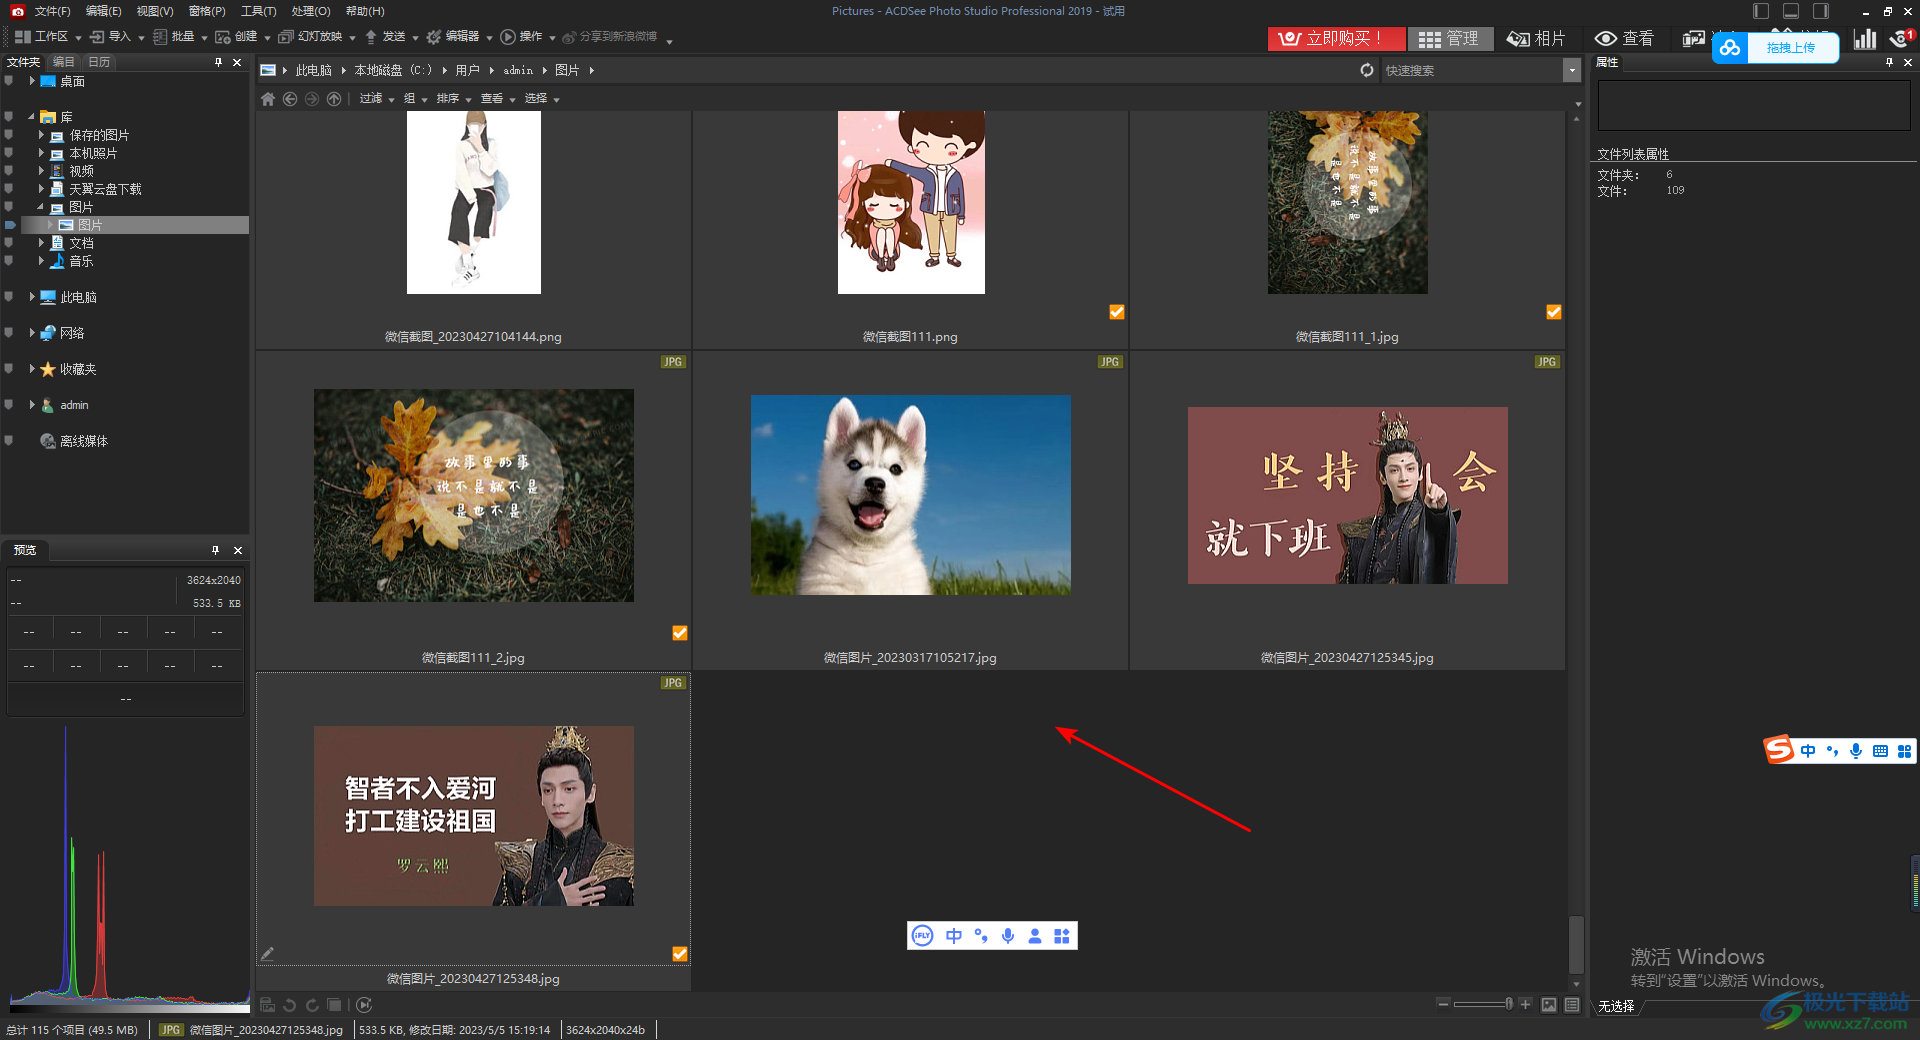Open the quick search dropdown arrow
The width and height of the screenshot is (1920, 1040).
[x=1572, y=70]
